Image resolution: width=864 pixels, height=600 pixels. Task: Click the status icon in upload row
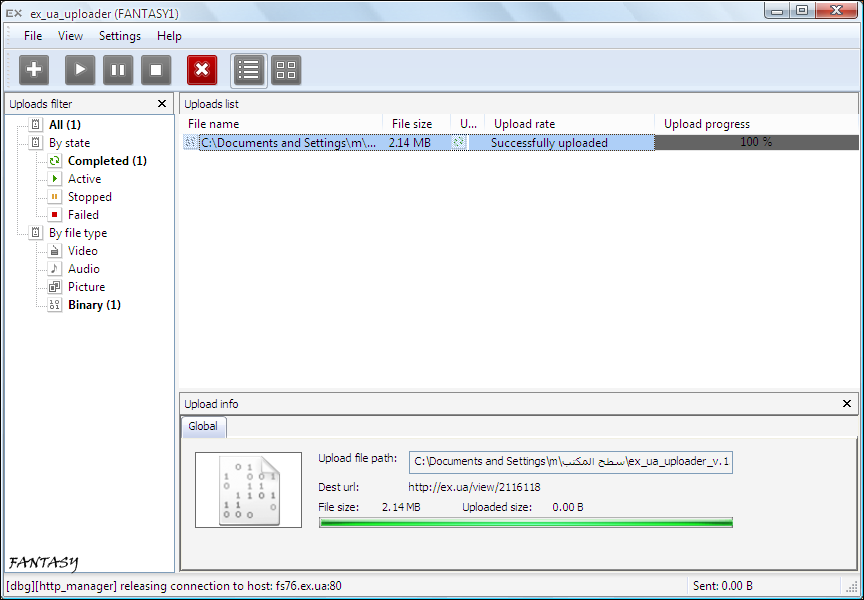pyautogui.click(x=458, y=143)
